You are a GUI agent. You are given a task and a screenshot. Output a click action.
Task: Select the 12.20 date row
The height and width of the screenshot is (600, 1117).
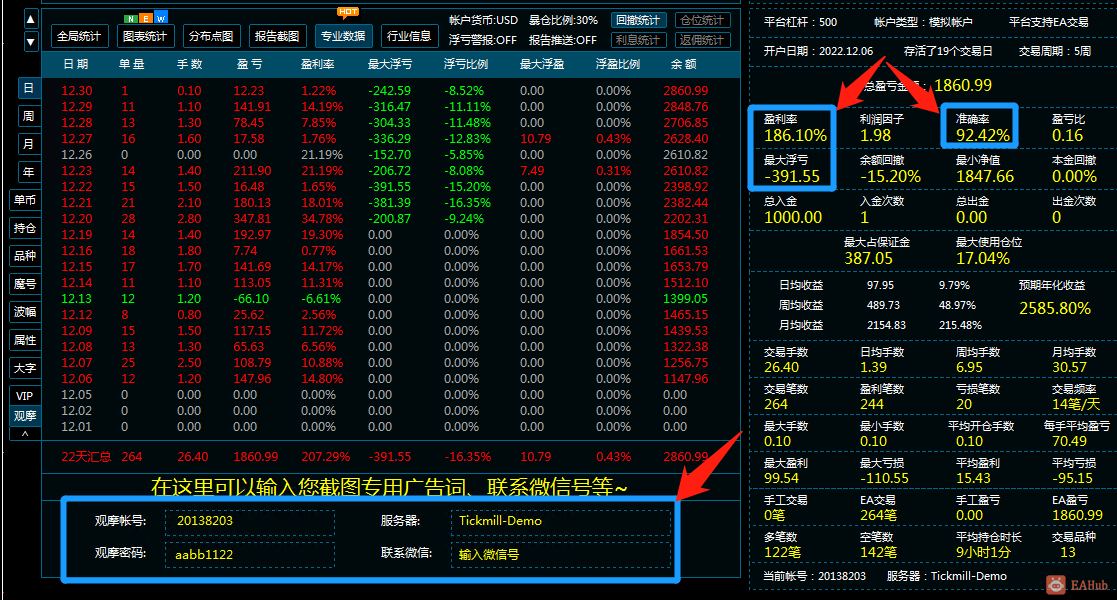tap(390, 219)
